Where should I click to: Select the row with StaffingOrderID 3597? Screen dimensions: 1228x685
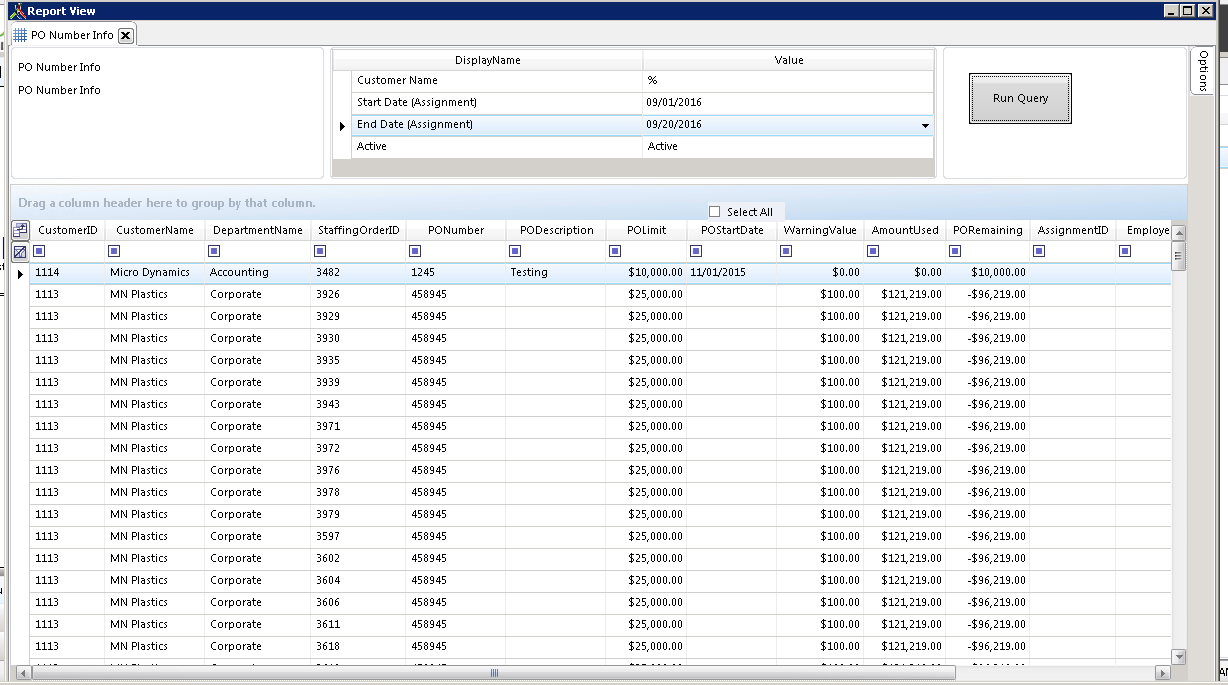(600, 536)
